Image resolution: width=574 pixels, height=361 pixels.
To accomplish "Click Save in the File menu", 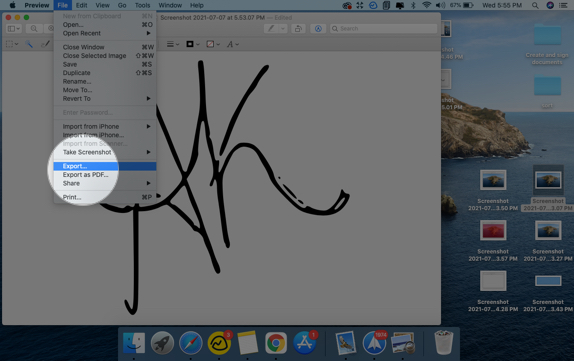I will [105, 64].
